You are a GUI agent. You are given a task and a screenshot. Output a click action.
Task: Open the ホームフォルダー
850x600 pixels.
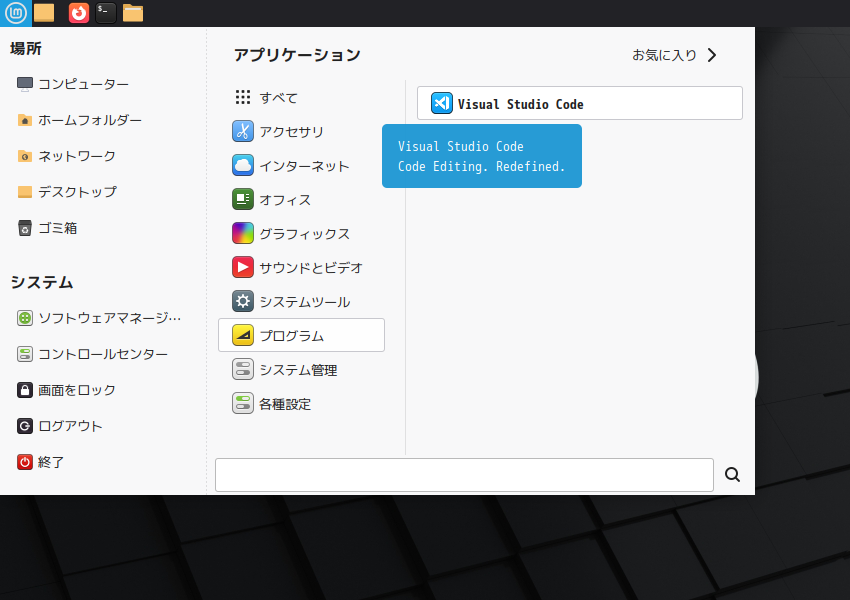click(79, 120)
